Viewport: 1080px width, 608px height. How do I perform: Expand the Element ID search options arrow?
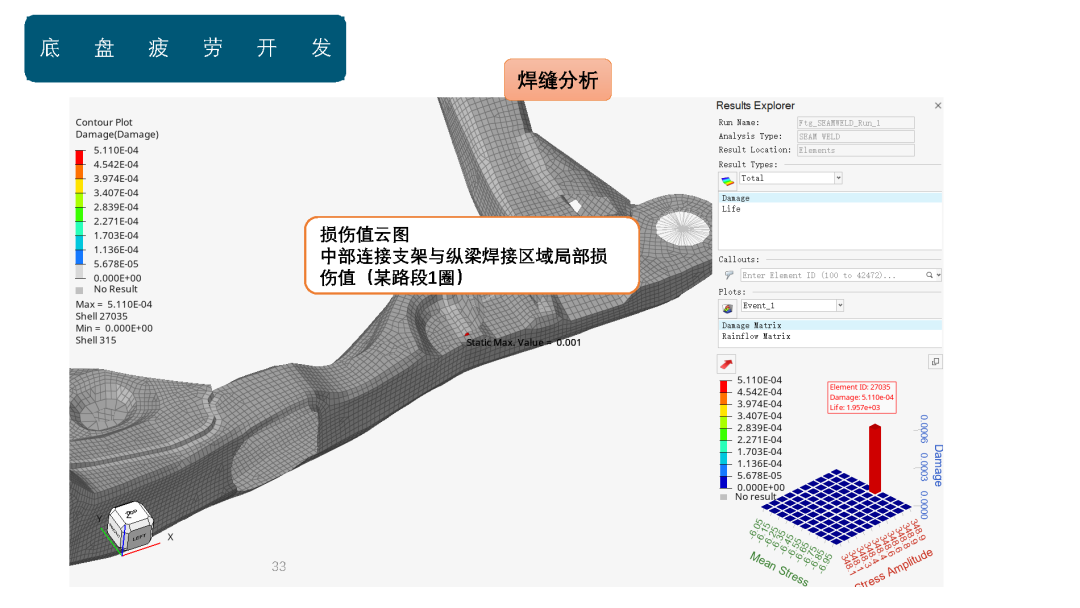point(938,275)
